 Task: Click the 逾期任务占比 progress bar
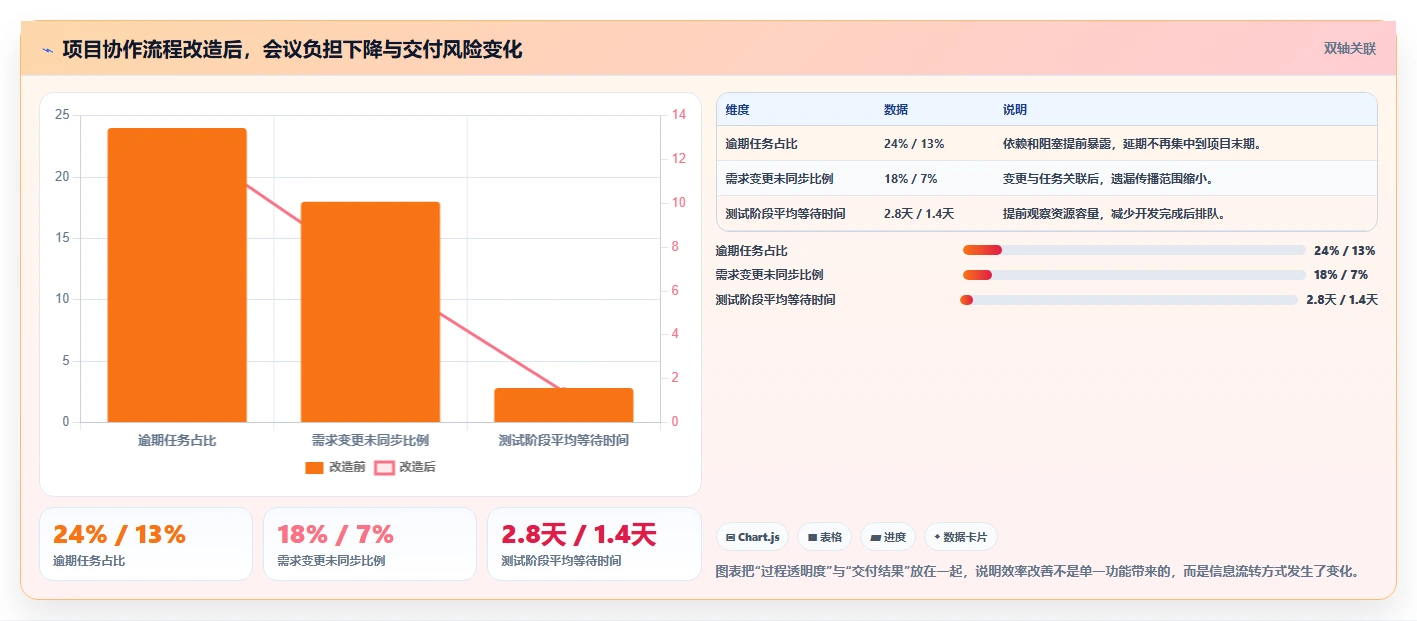(1134, 250)
